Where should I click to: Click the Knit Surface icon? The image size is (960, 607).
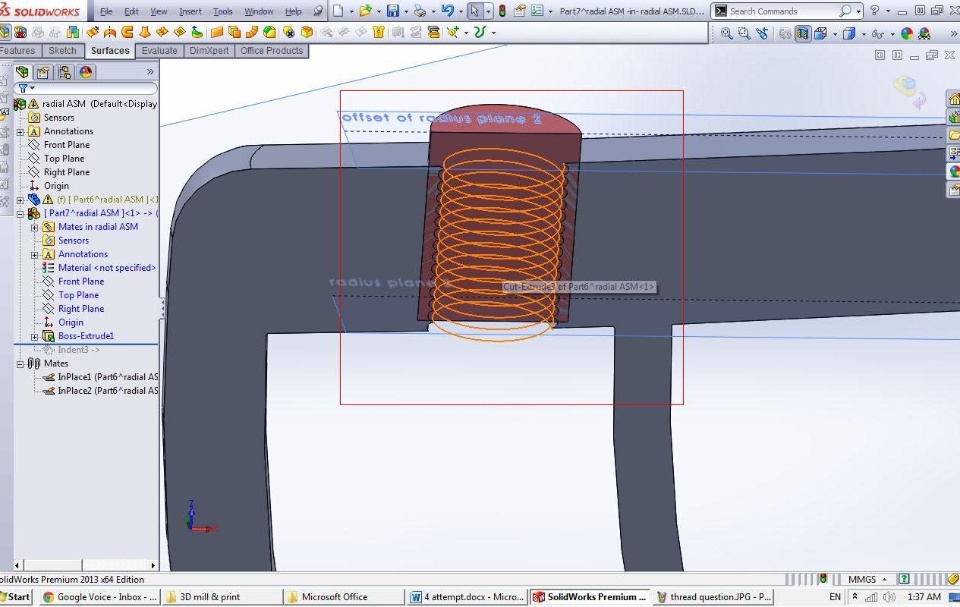coord(378,32)
